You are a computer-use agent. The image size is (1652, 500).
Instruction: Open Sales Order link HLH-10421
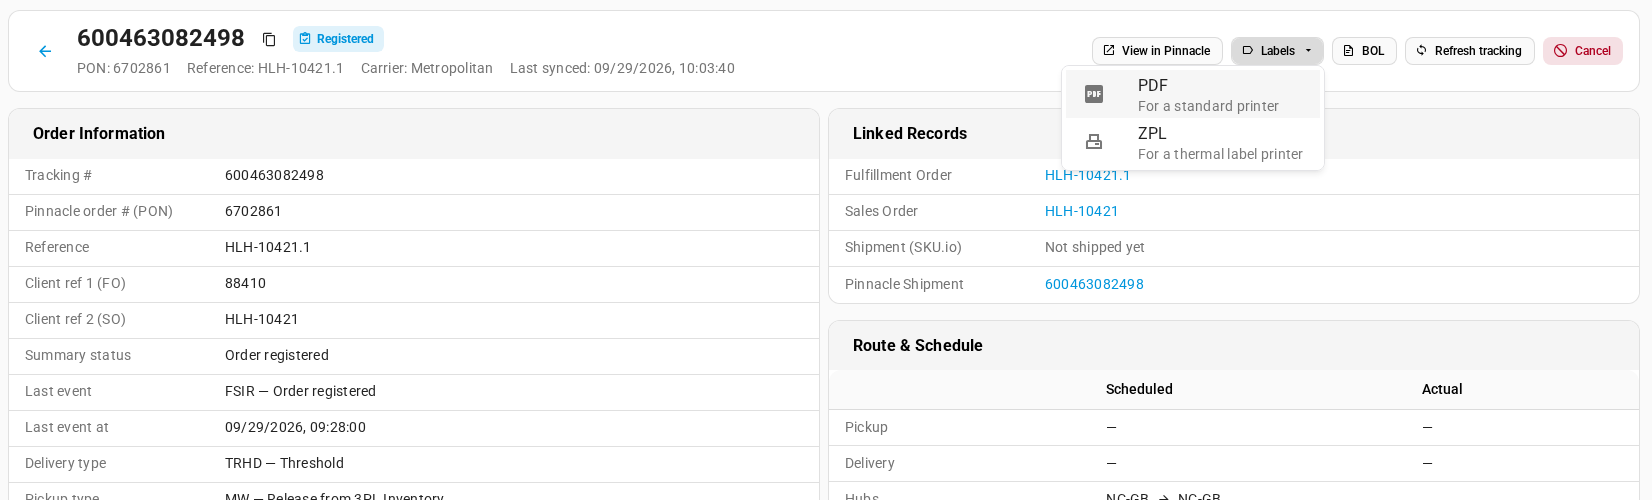pyautogui.click(x=1081, y=211)
